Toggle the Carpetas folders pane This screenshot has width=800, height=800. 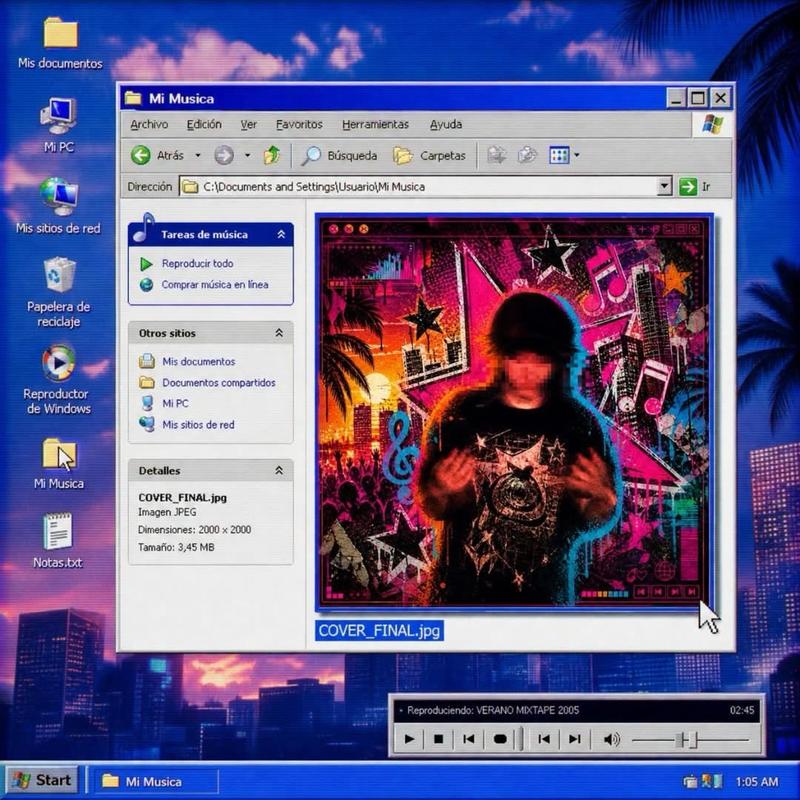(429, 156)
